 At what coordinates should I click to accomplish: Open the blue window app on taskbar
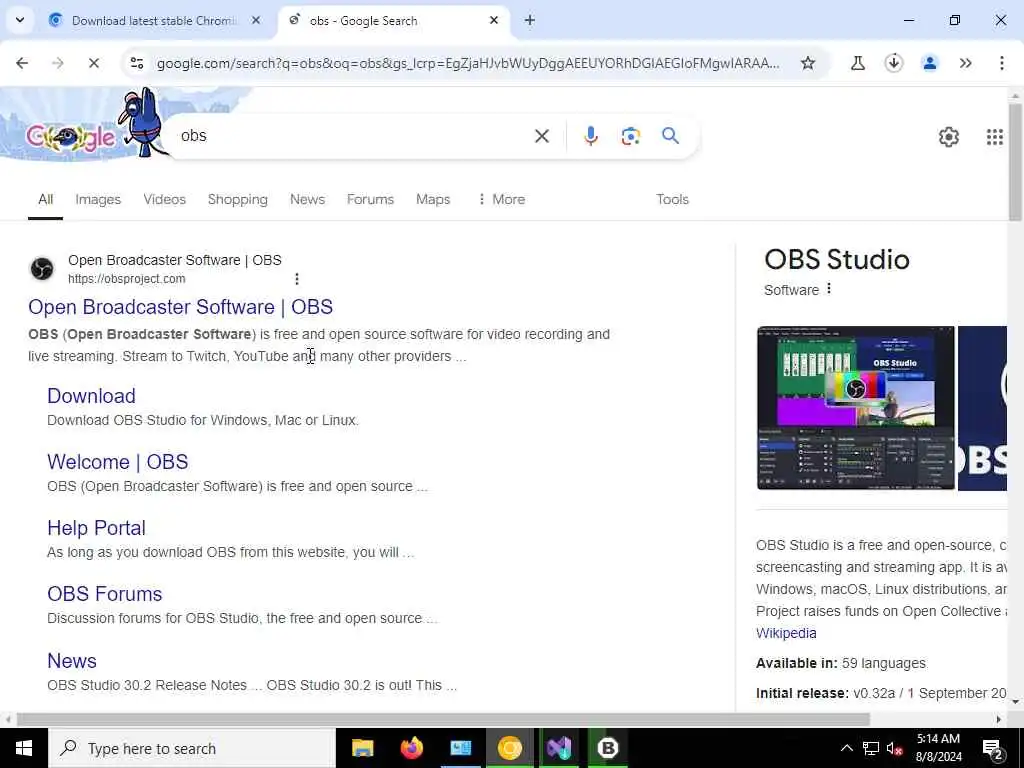(460, 748)
